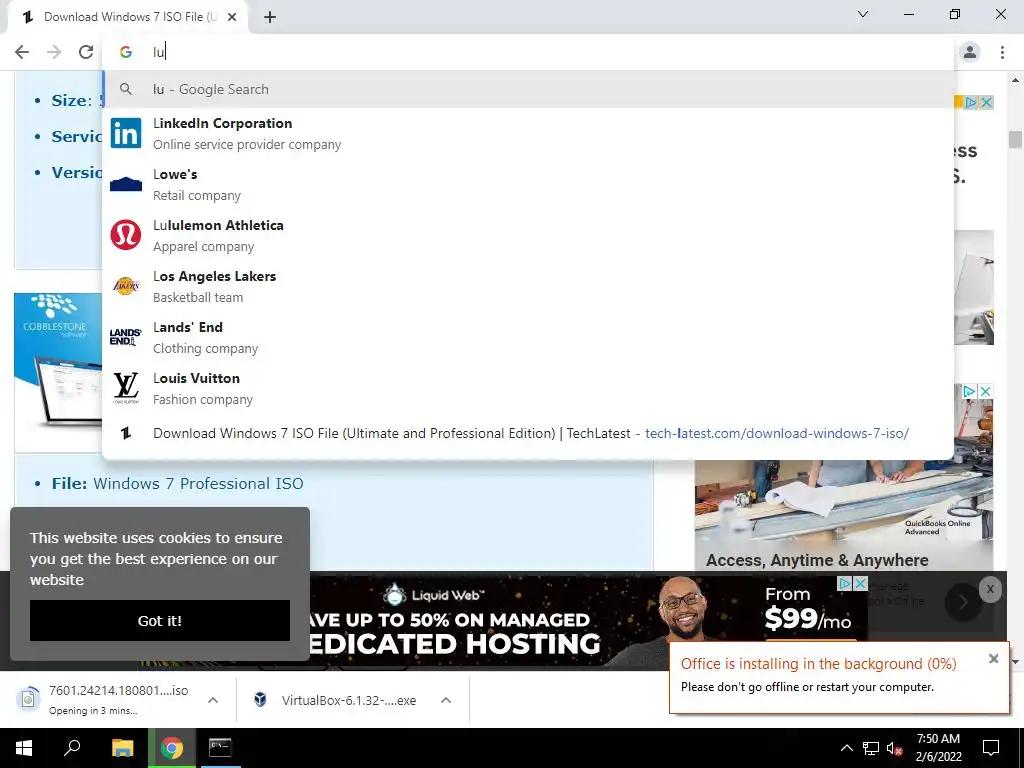Open the network status tray icon

click(x=871, y=748)
